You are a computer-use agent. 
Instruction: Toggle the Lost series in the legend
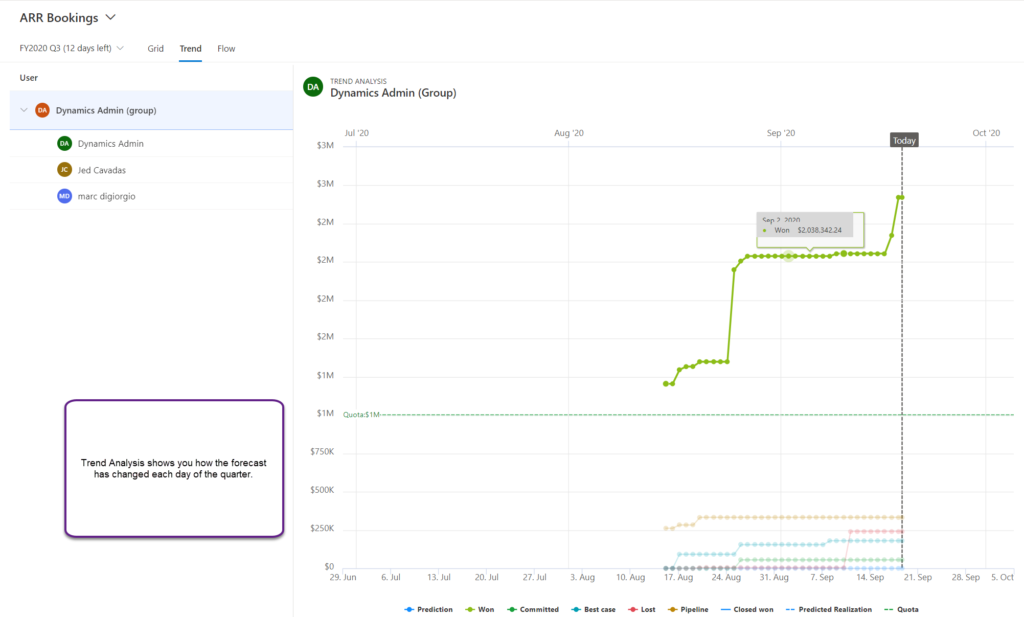point(641,609)
